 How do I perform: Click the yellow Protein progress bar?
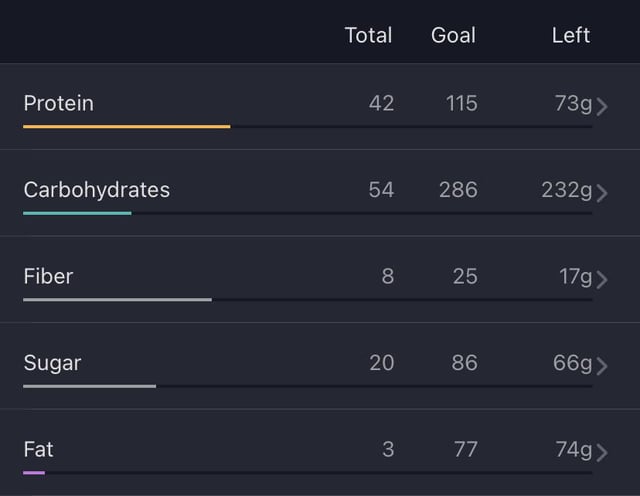(127, 127)
